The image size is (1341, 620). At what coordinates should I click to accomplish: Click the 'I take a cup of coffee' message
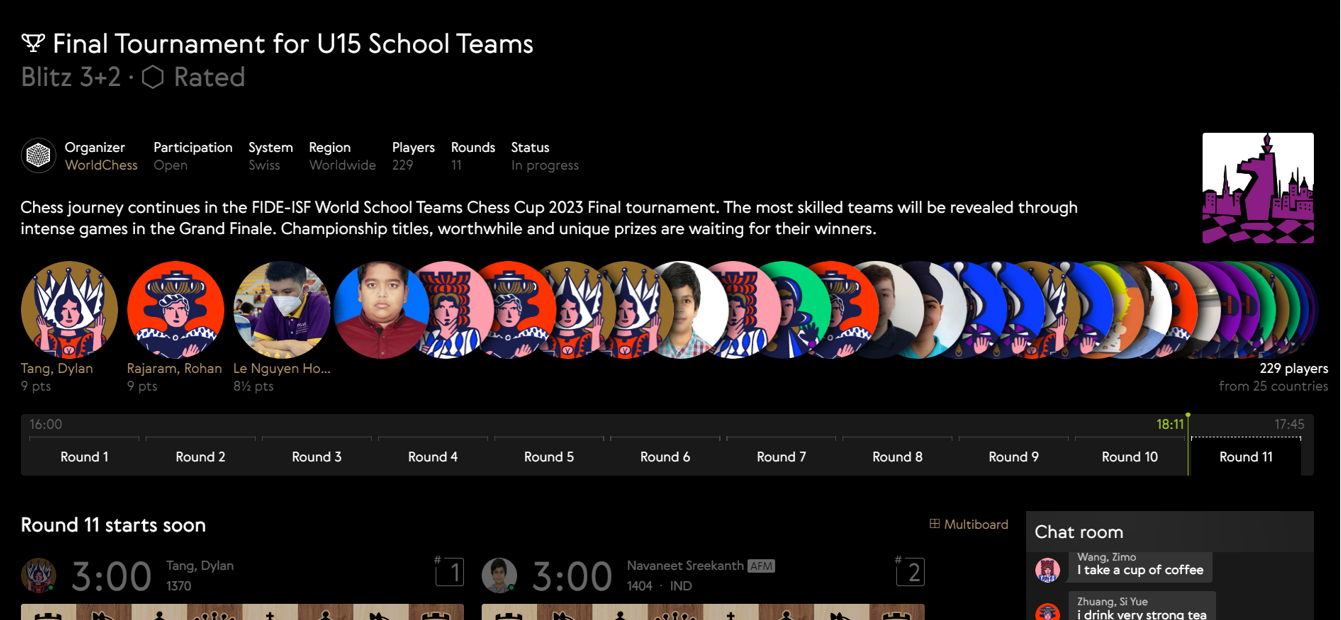click(1140, 570)
